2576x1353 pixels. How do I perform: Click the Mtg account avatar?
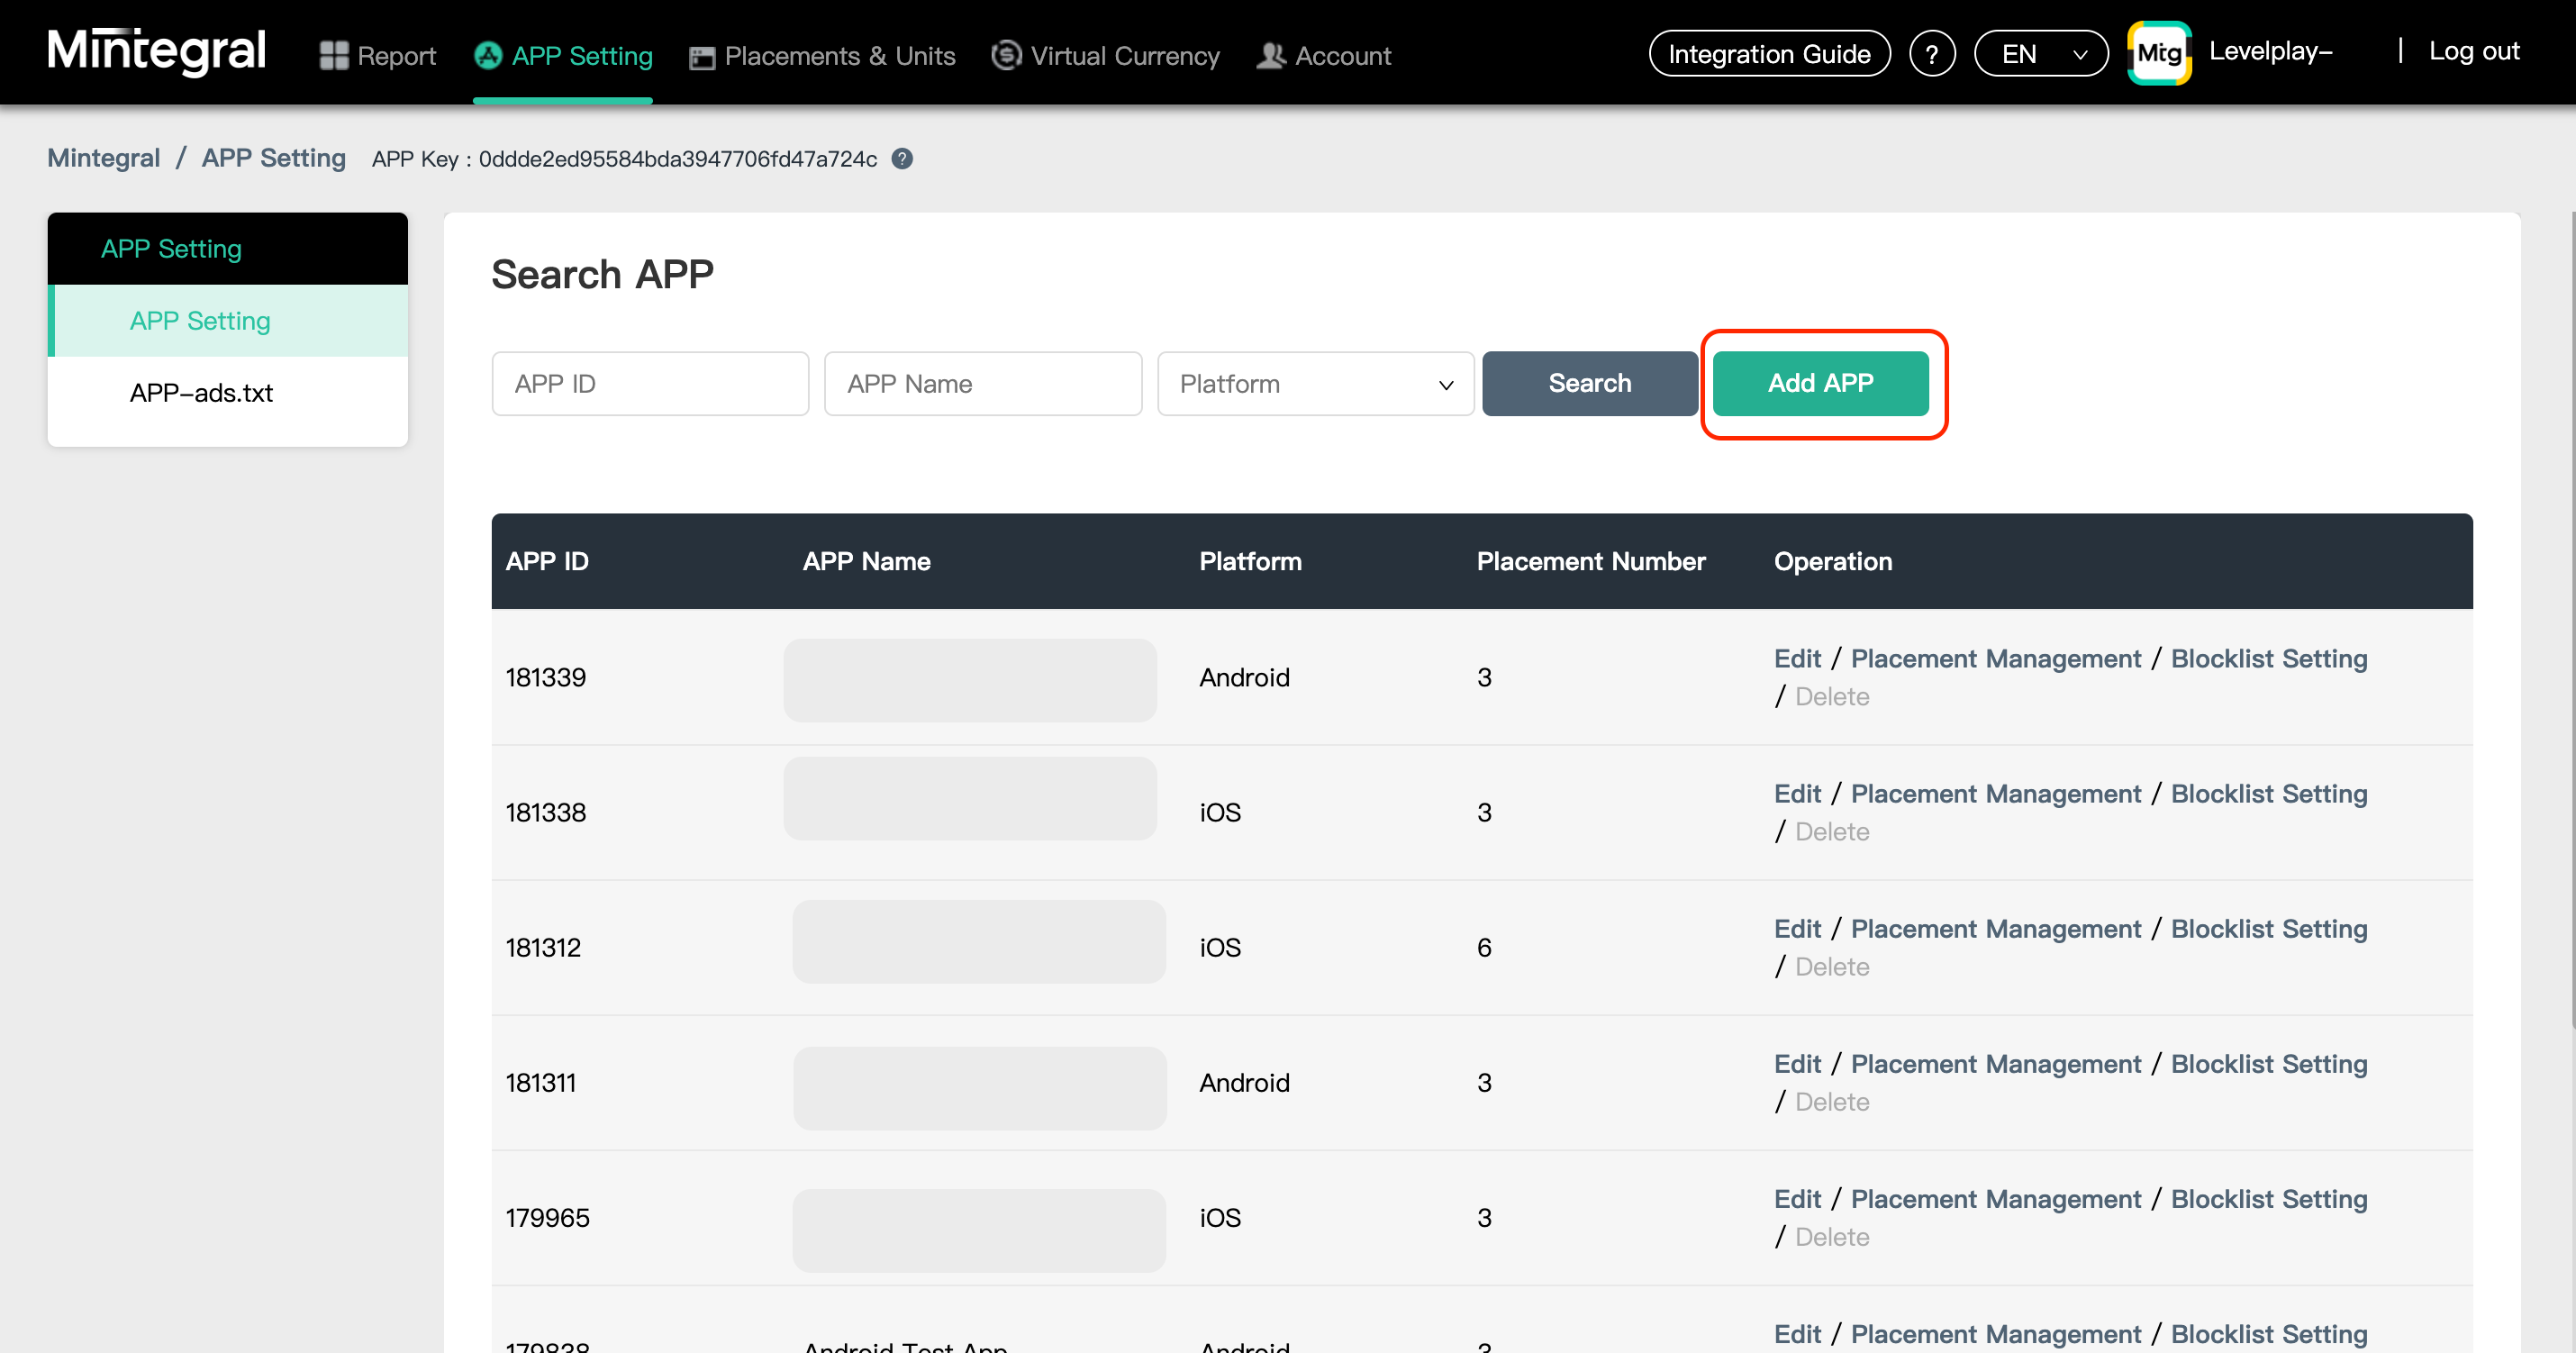pos(2159,53)
